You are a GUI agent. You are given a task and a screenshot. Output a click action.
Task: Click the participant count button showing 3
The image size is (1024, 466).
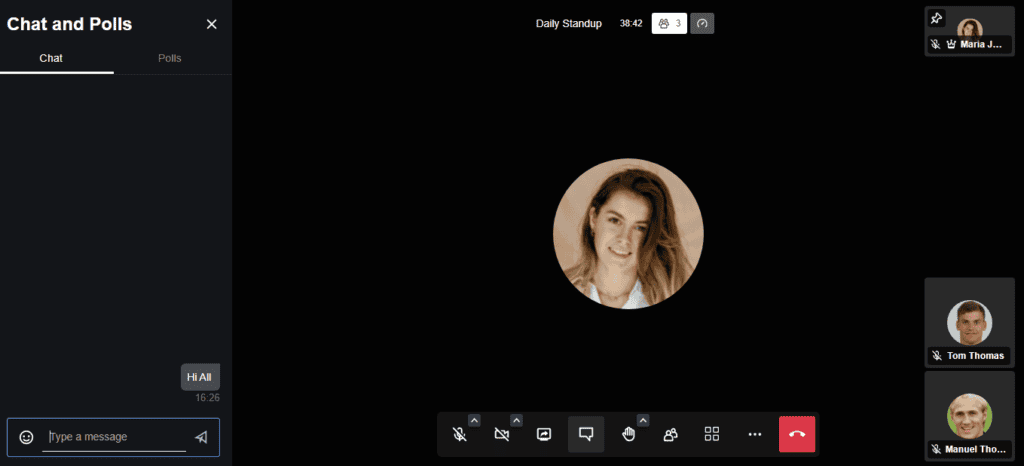669,23
